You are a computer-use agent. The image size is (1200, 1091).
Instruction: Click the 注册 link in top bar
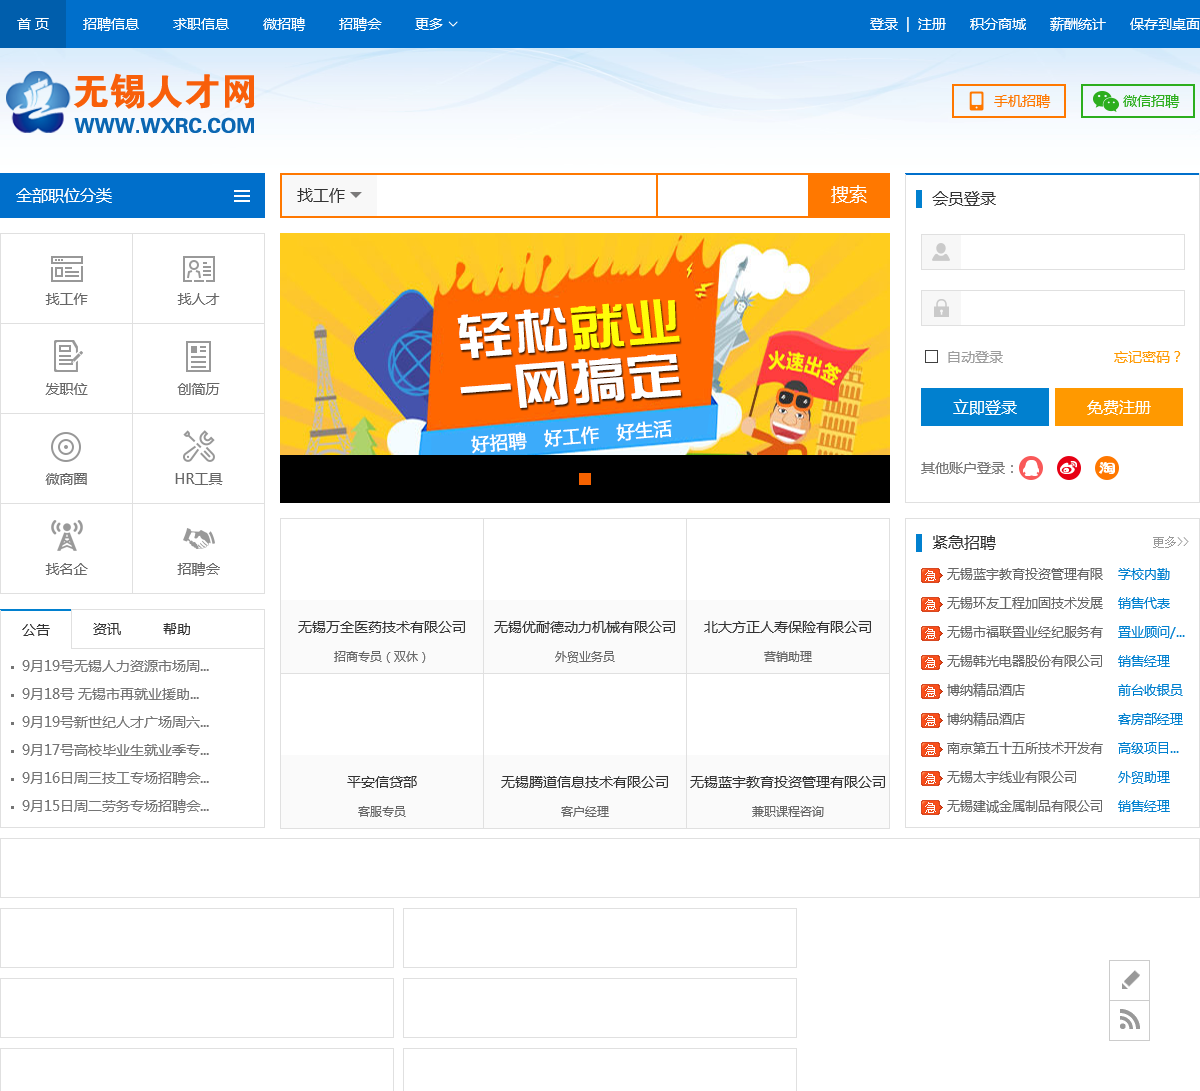click(932, 24)
